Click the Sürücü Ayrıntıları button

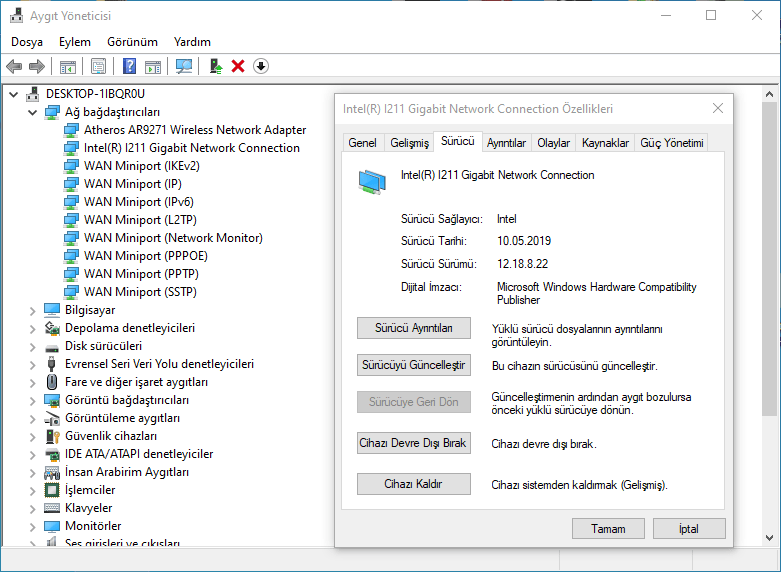click(x=414, y=328)
